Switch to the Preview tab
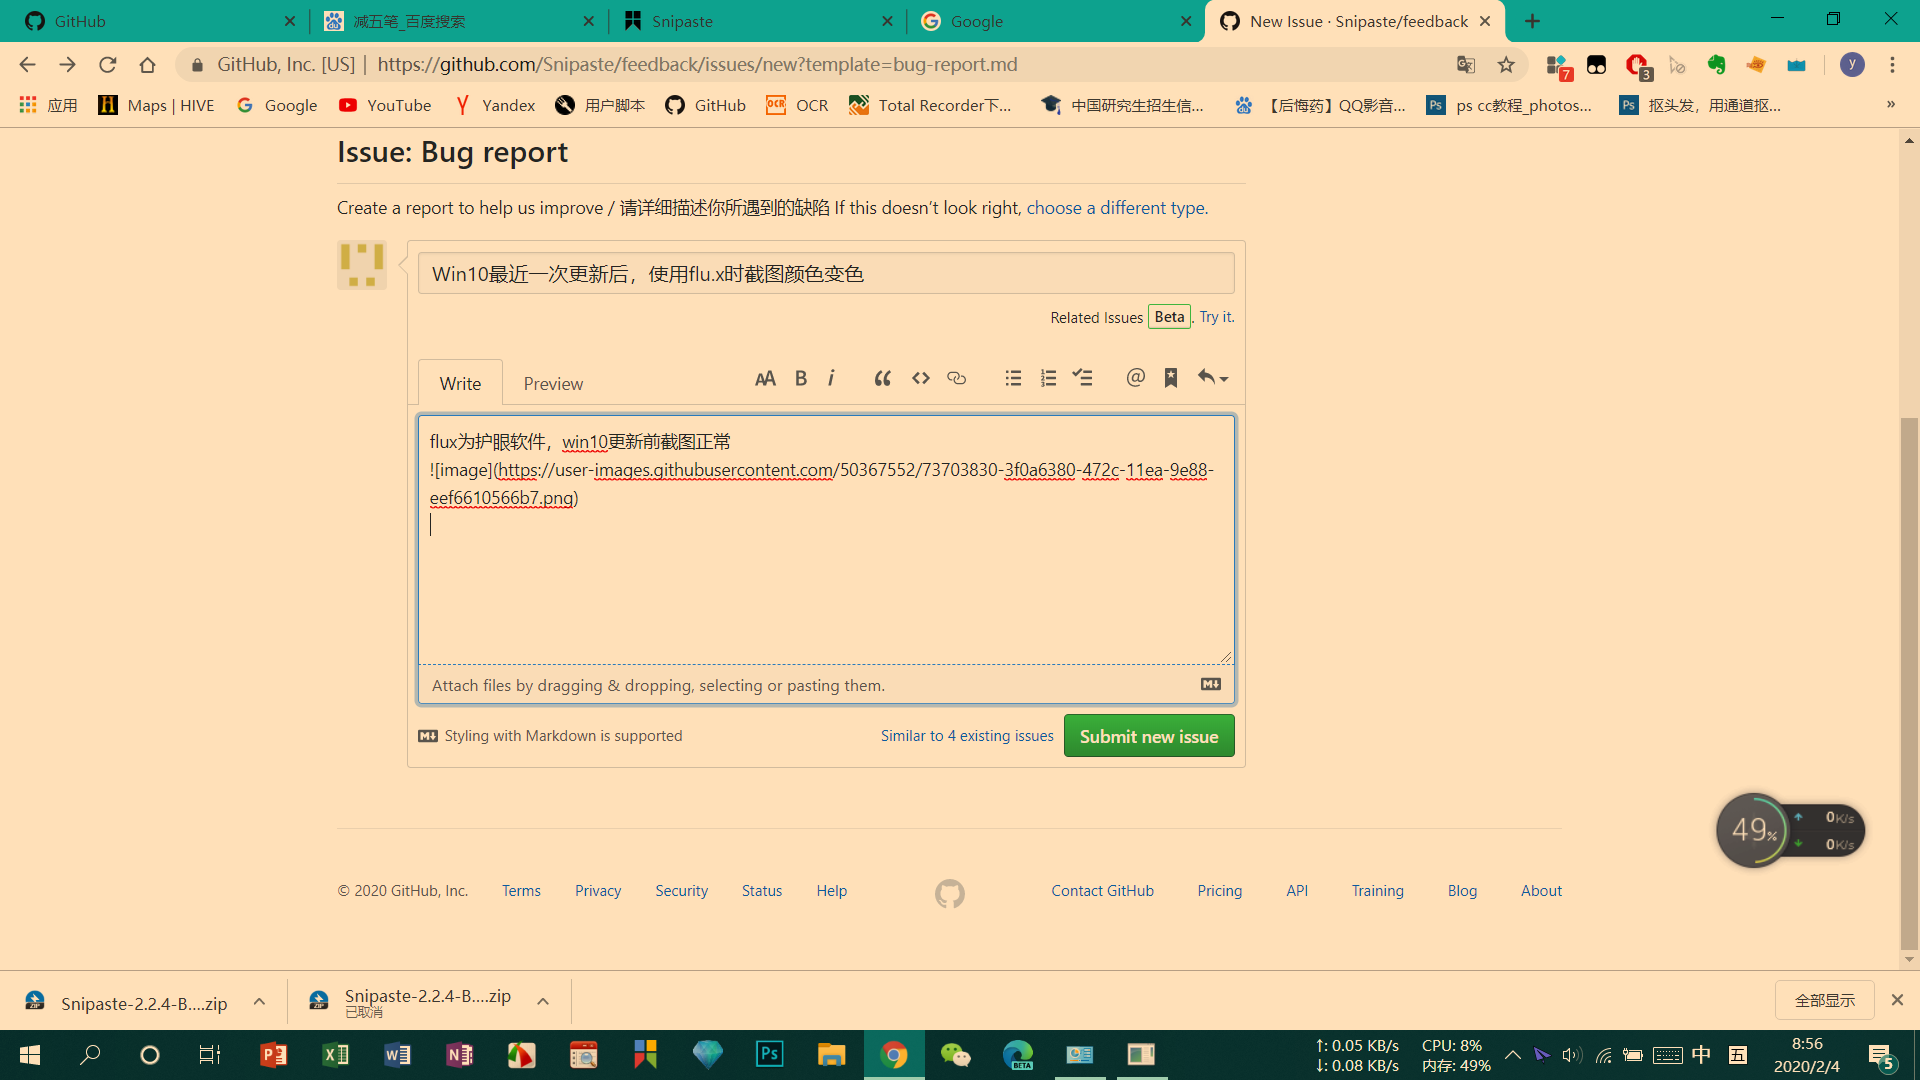The height and width of the screenshot is (1080, 1920). pyautogui.click(x=553, y=383)
